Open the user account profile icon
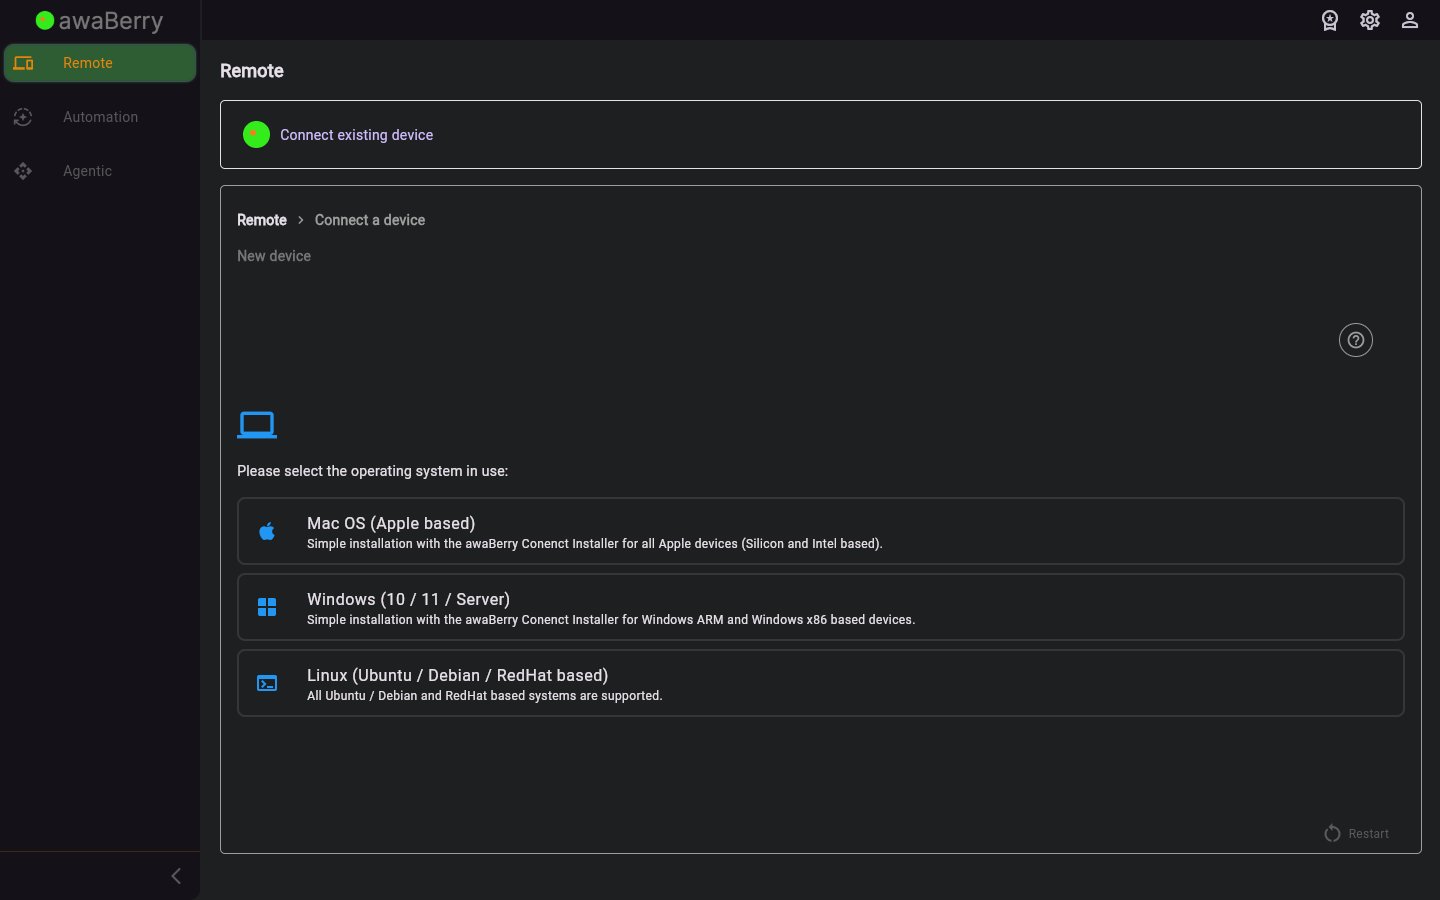 pyautogui.click(x=1410, y=20)
